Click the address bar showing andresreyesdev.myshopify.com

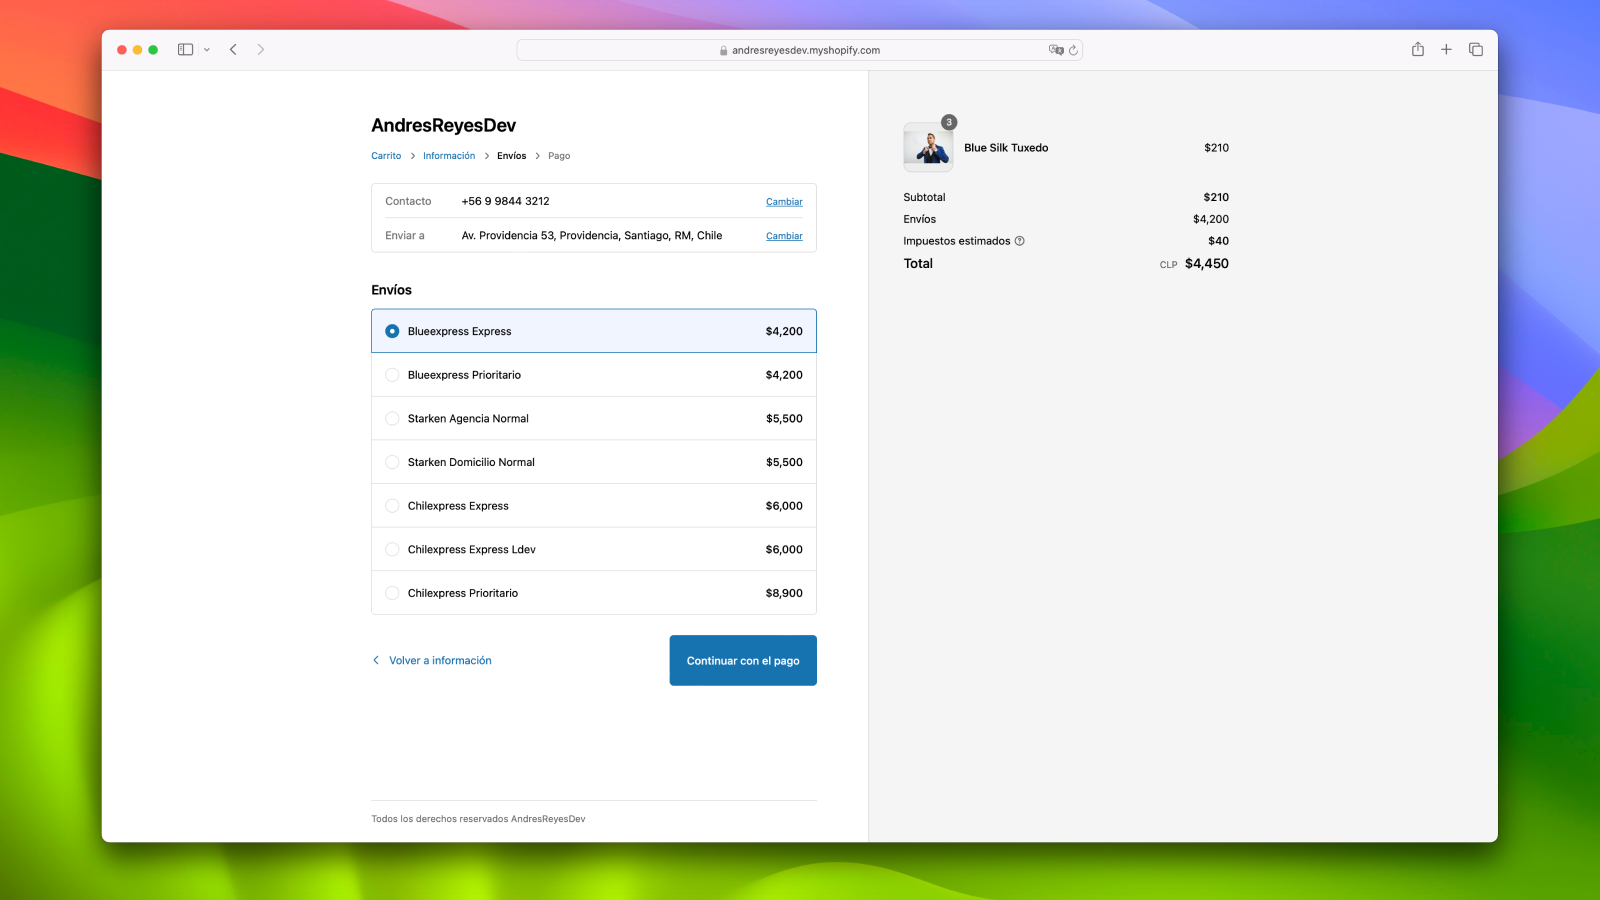pyautogui.click(x=799, y=50)
